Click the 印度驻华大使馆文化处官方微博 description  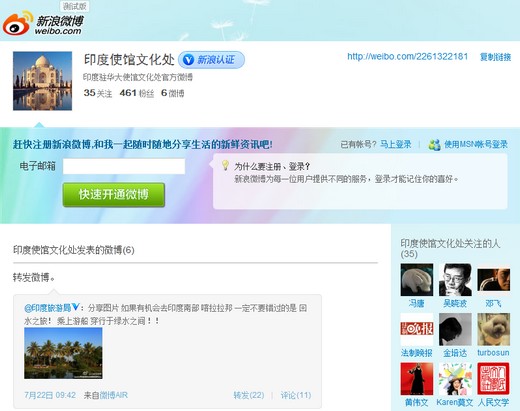click(x=138, y=77)
